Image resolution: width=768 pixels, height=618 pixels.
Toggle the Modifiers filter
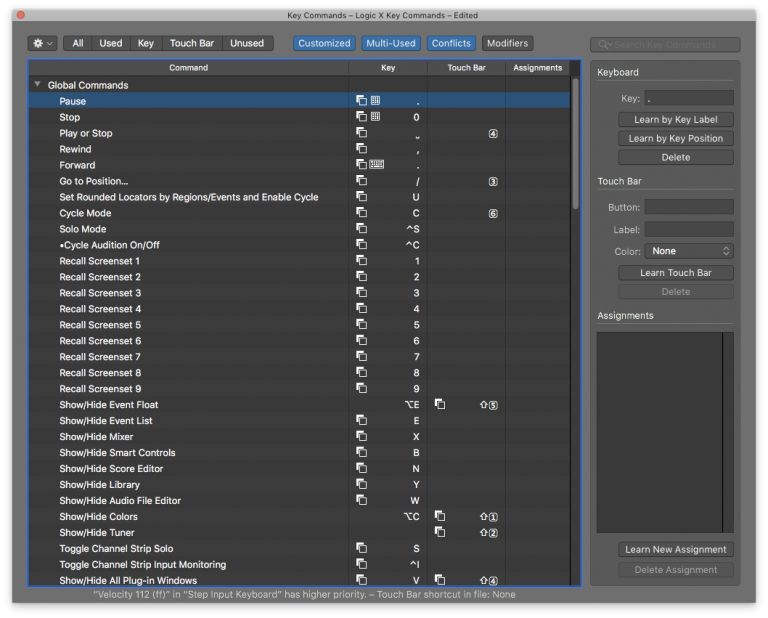pyautogui.click(x=507, y=44)
